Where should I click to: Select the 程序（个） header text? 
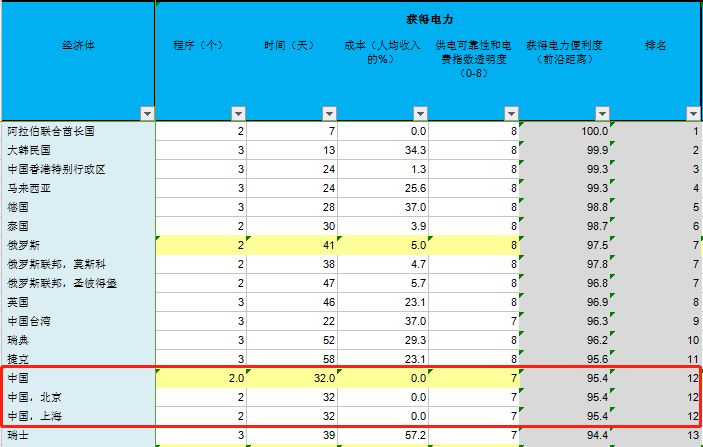click(x=198, y=45)
